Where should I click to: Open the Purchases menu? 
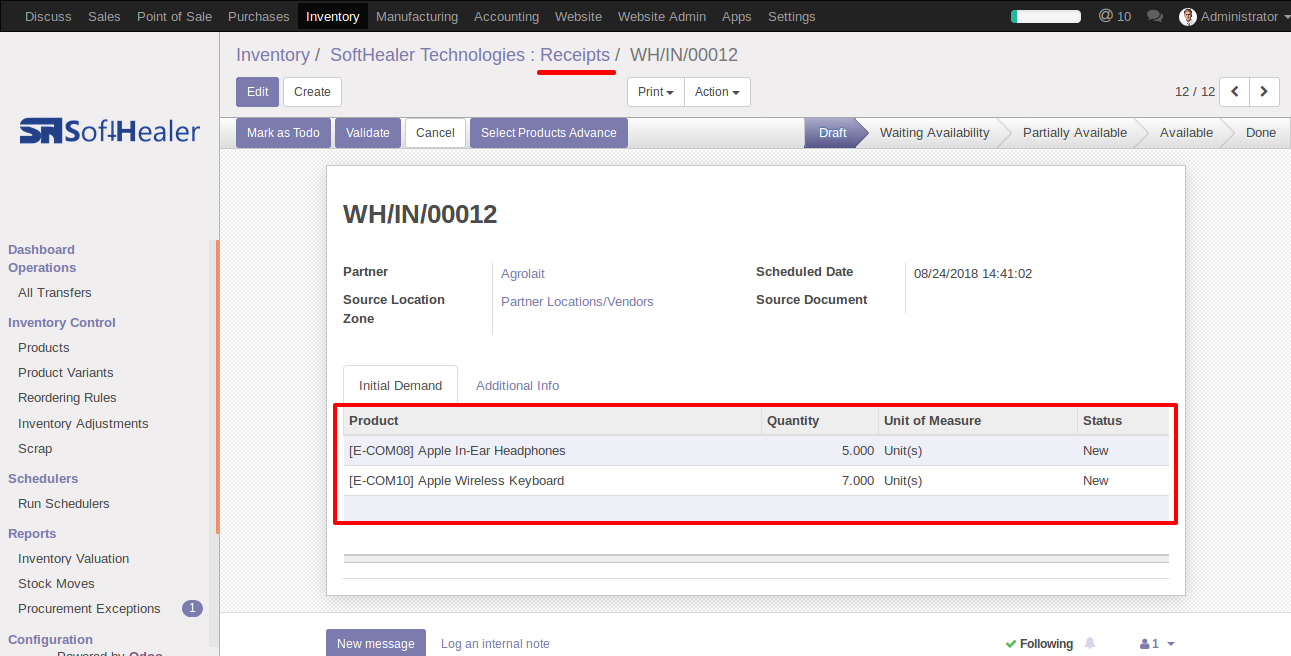pyautogui.click(x=259, y=16)
